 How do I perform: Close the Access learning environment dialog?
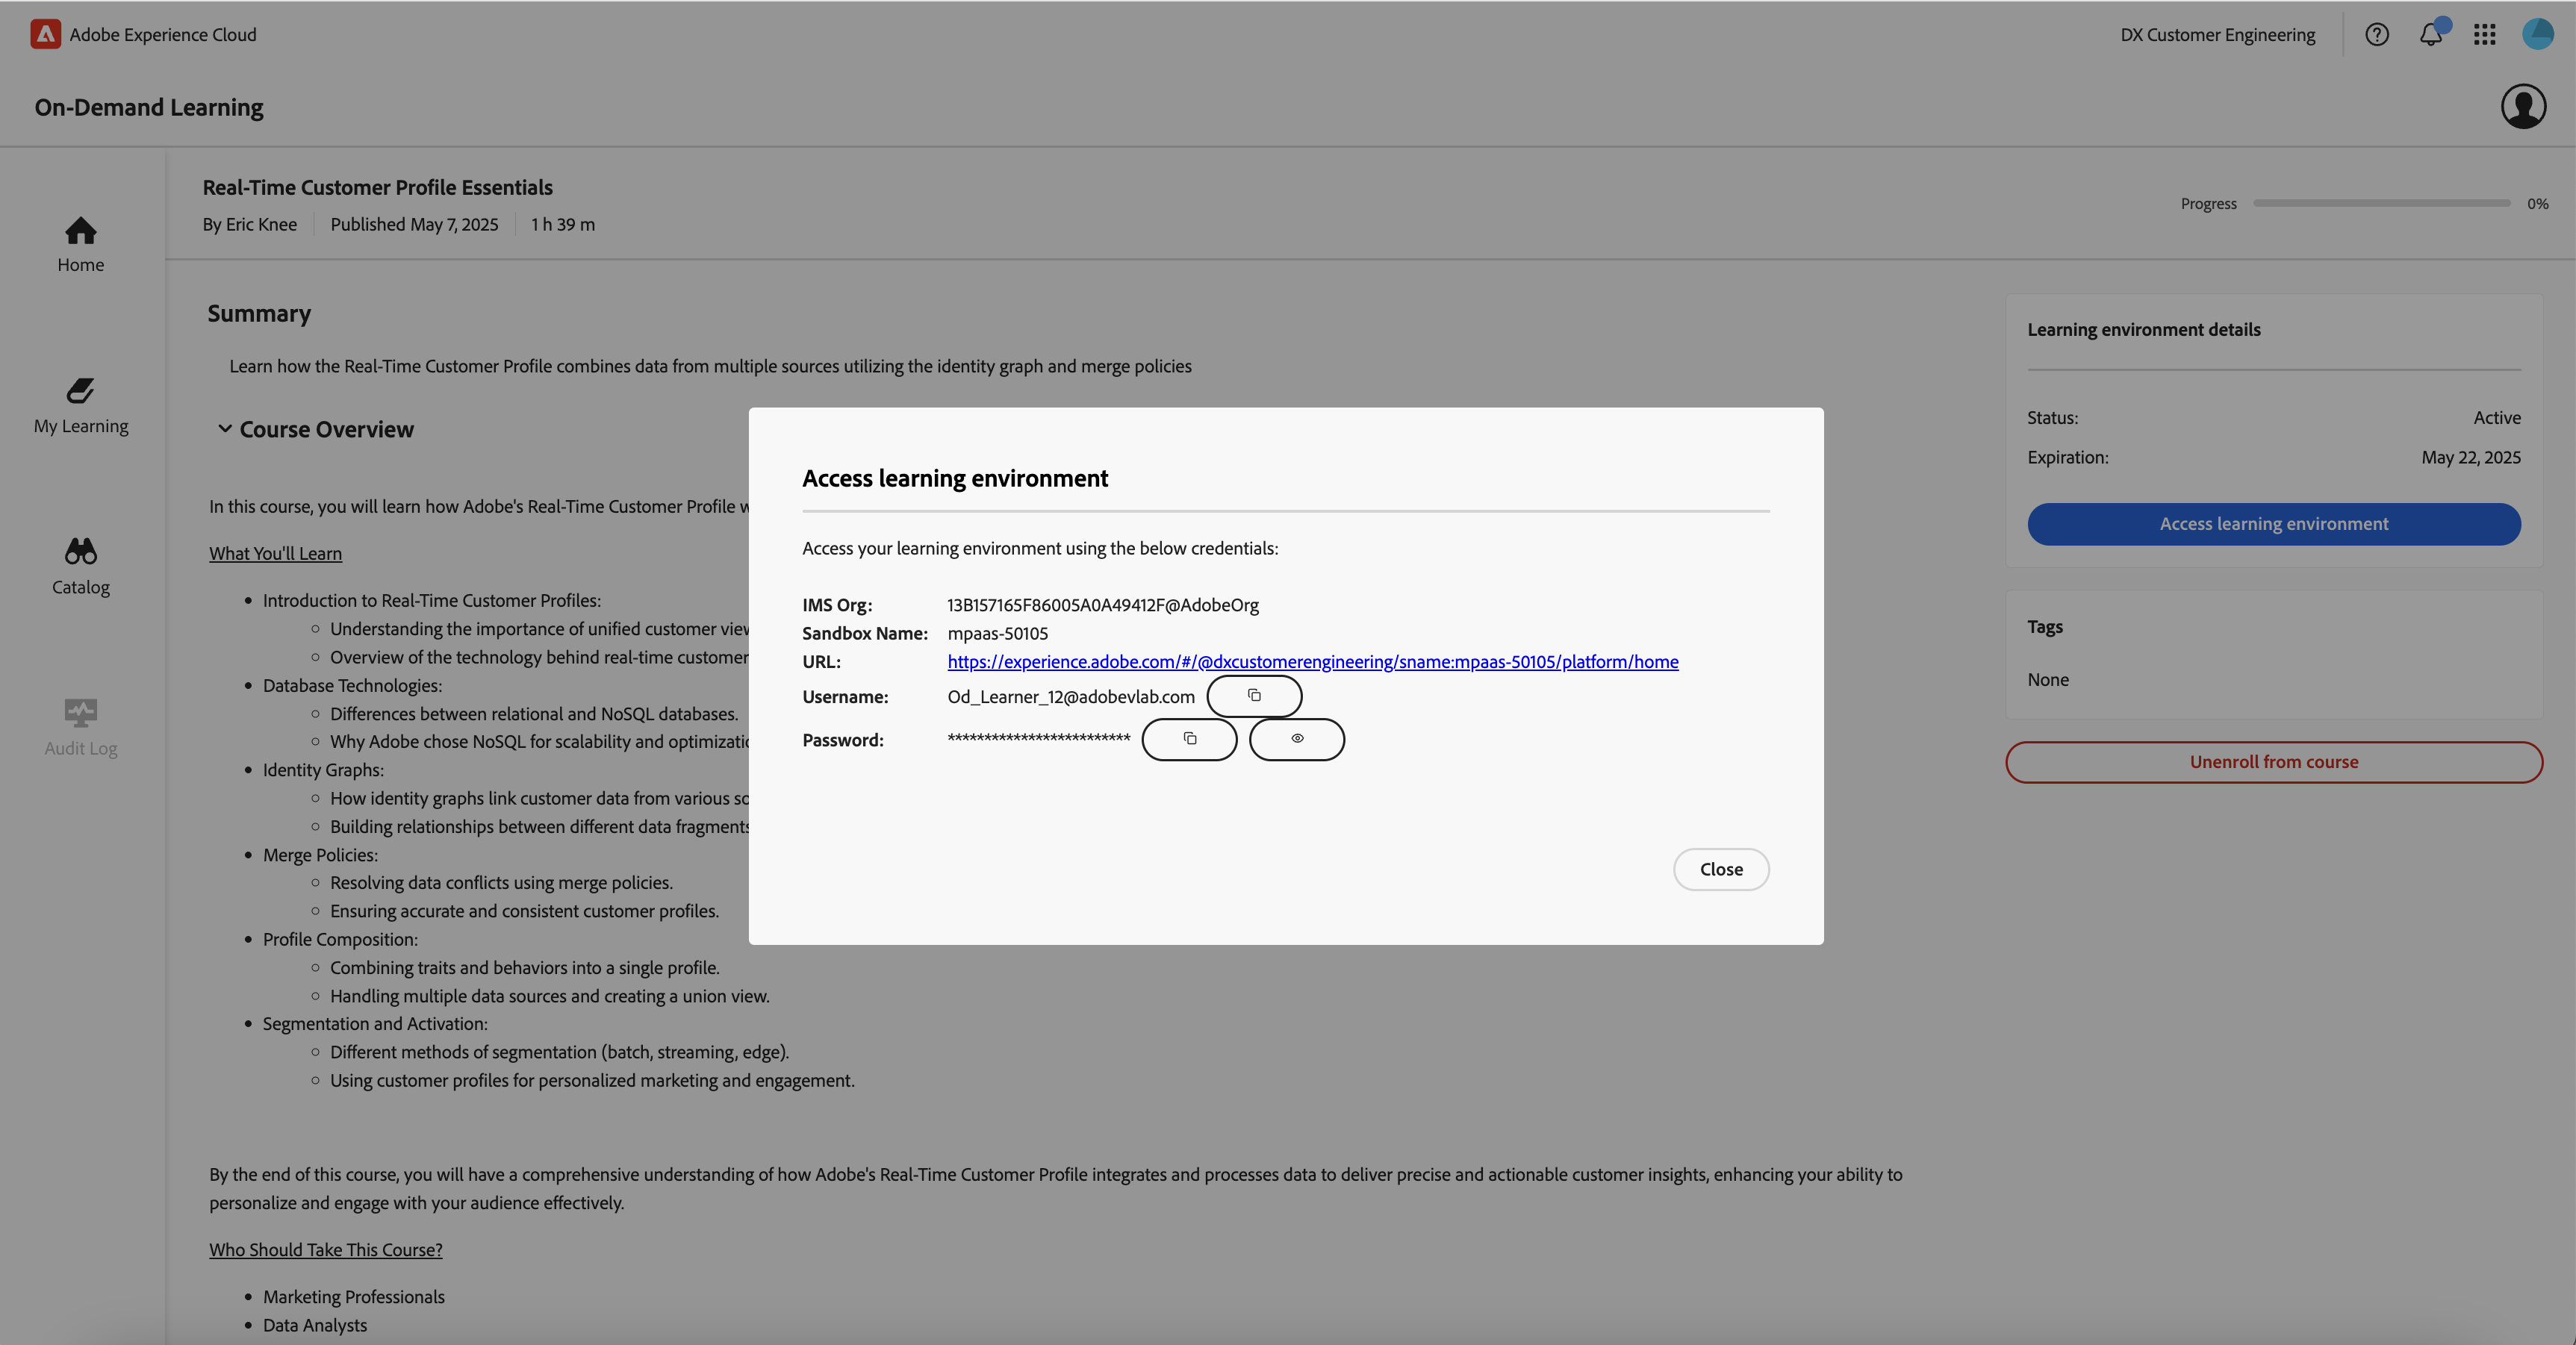point(1721,869)
